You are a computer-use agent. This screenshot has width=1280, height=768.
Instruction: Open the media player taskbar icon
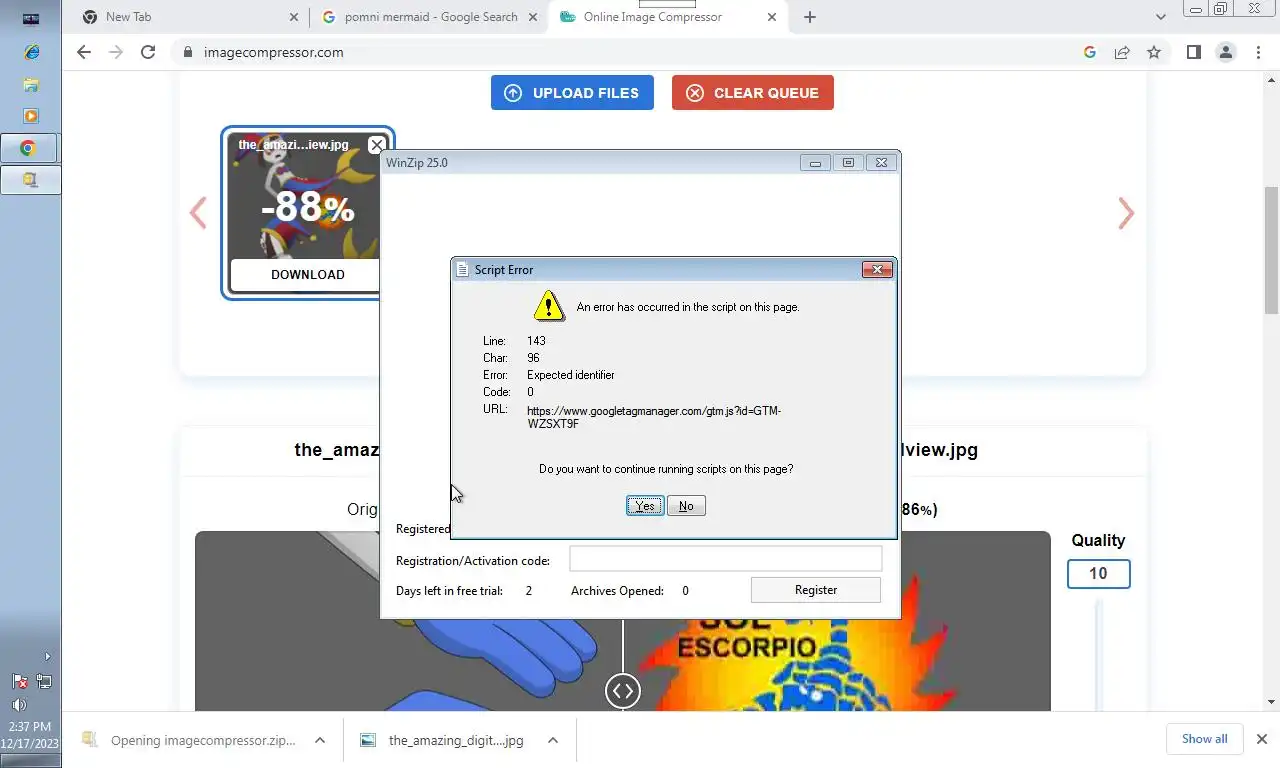pyautogui.click(x=31, y=116)
